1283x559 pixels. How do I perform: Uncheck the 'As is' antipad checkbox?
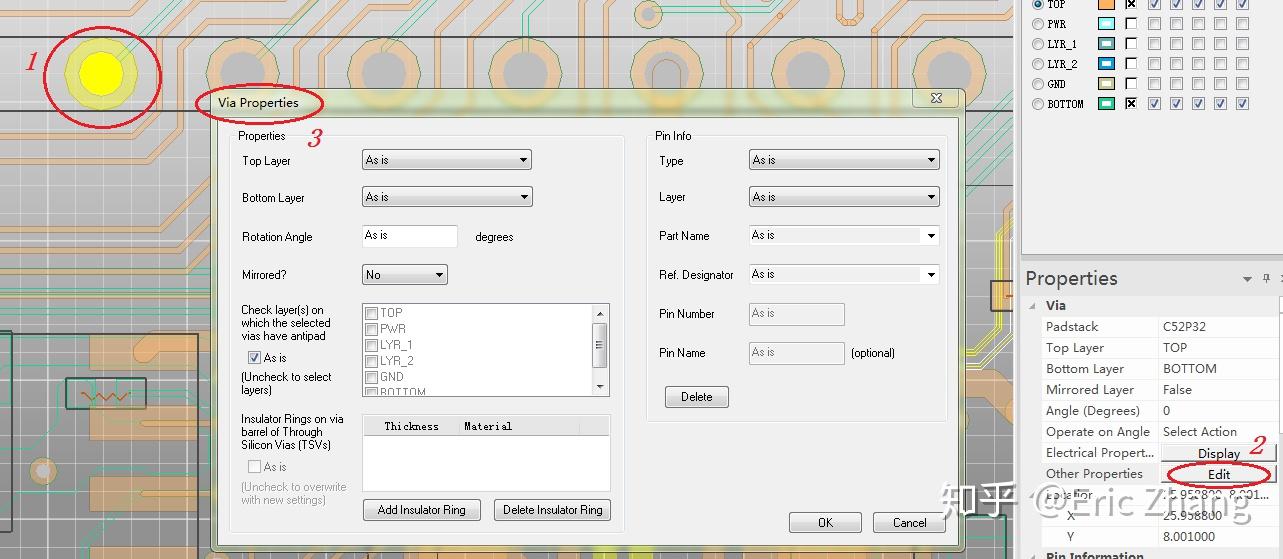(254, 358)
